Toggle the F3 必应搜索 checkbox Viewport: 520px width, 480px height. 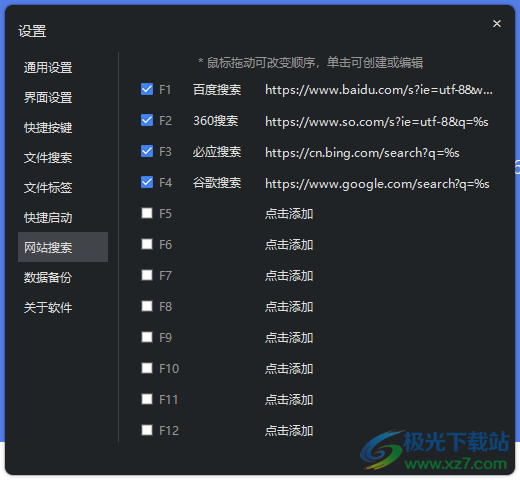[x=147, y=151]
